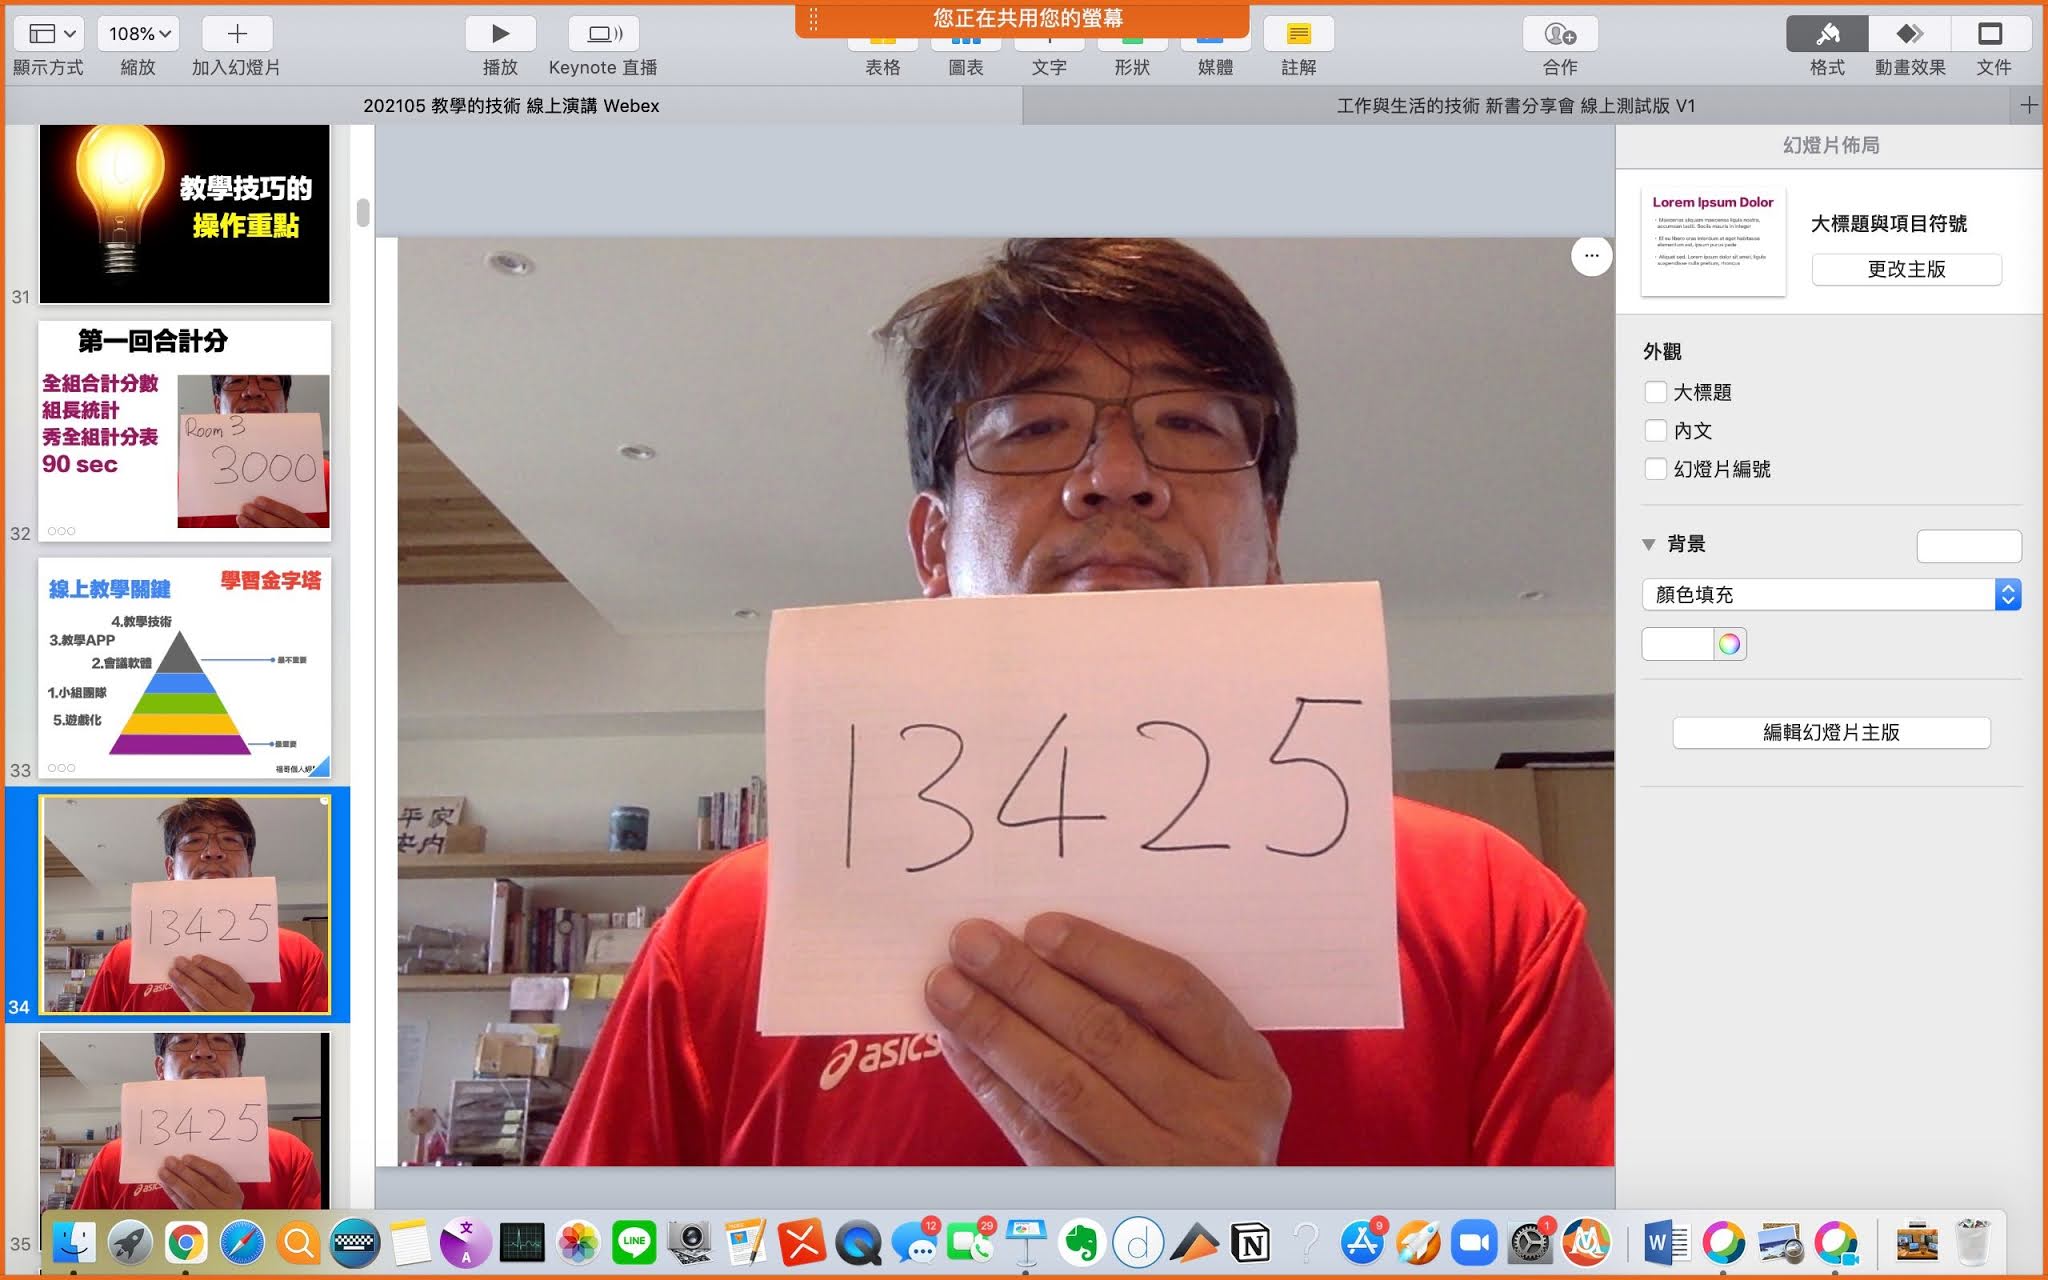2048x1280 pixels.
Task: Click the 更改主版 change master button
Action: coord(1906,269)
